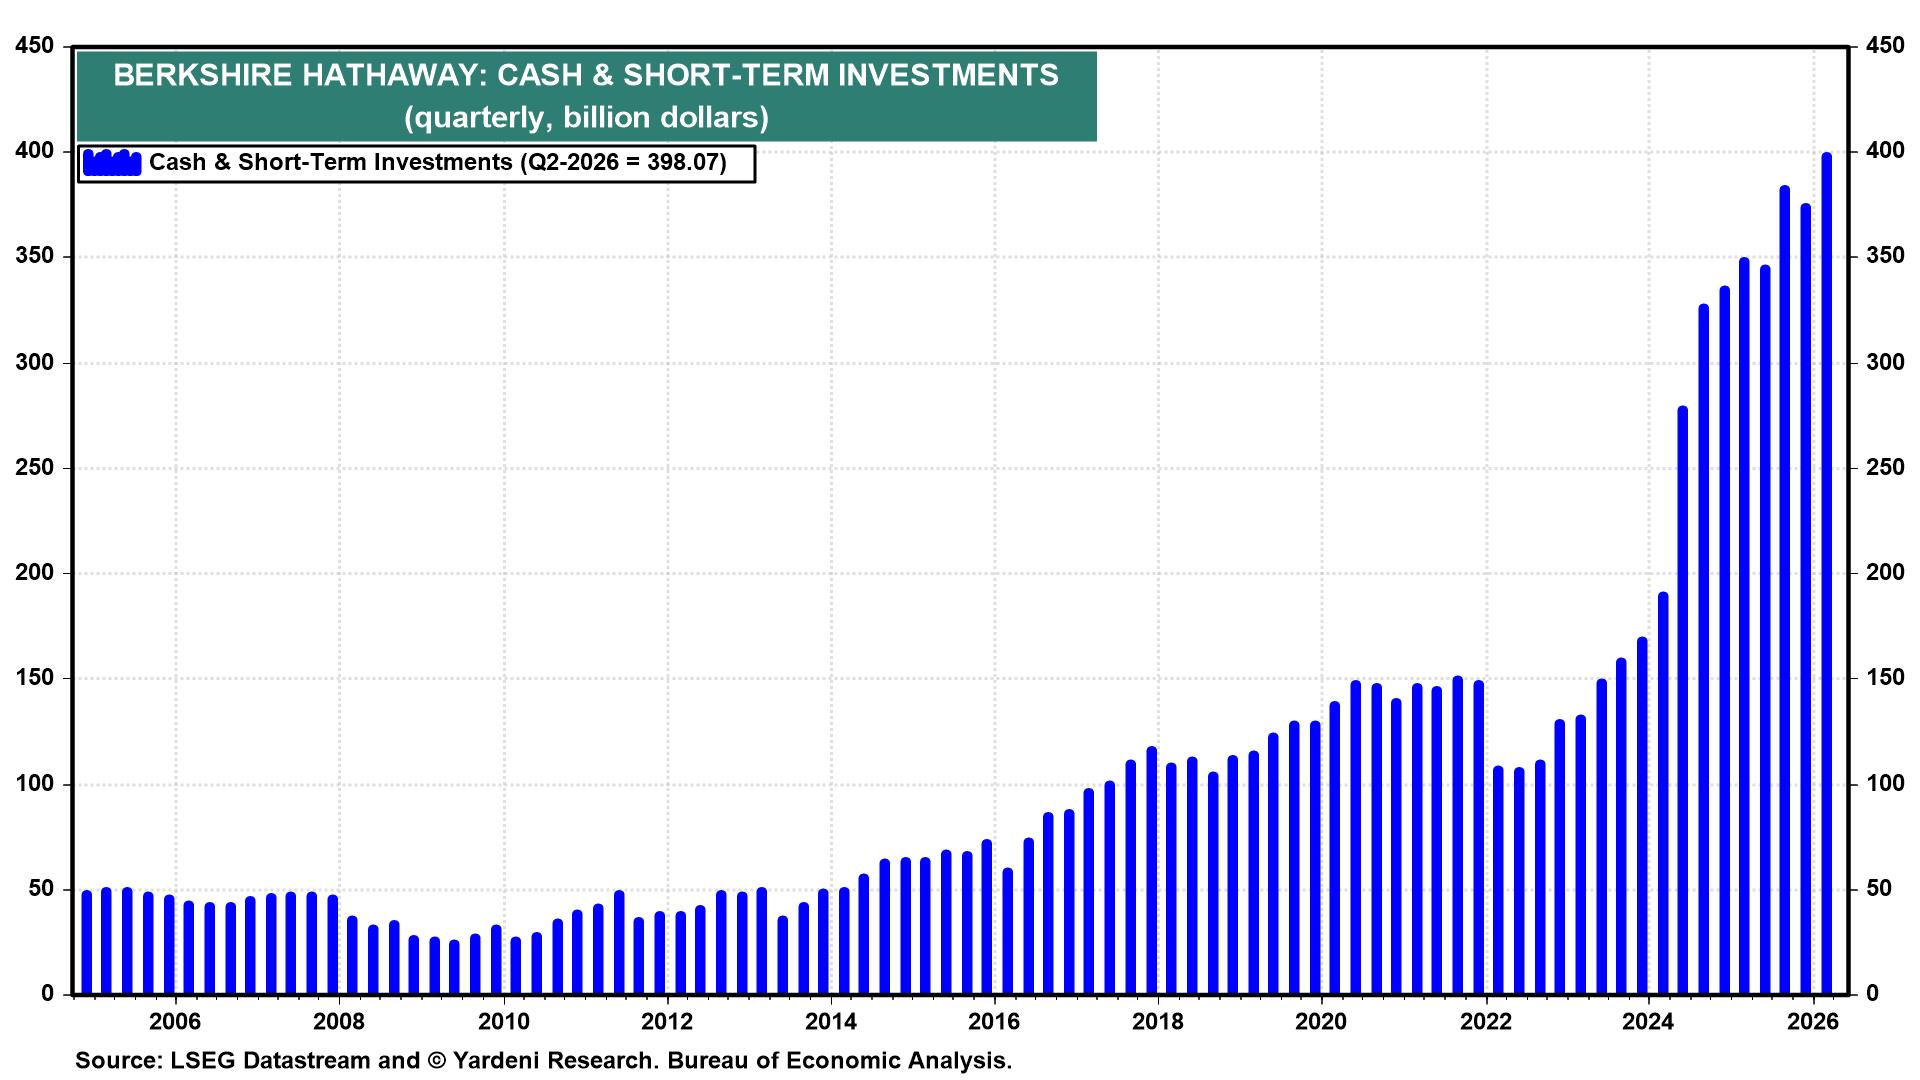The height and width of the screenshot is (1080, 1920).
Task: Click the right y-axis label 300
Action: tap(1884, 362)
